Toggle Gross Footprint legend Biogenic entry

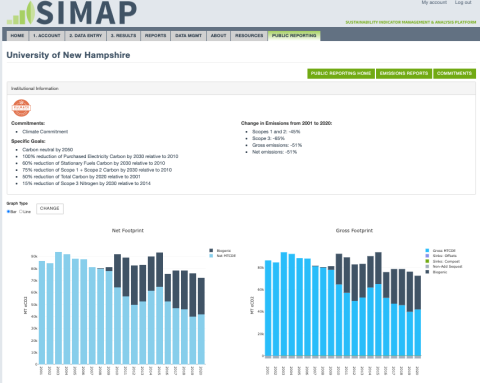click(437, 272)
